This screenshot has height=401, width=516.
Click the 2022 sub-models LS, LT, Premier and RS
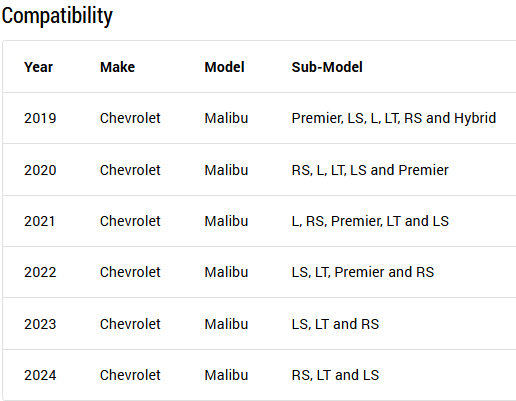363,272
